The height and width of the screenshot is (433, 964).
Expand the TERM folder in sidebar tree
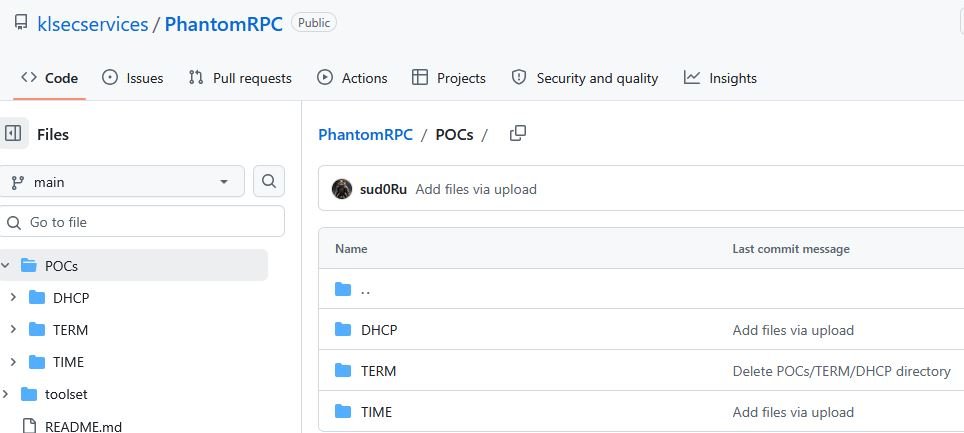[12, 329]
